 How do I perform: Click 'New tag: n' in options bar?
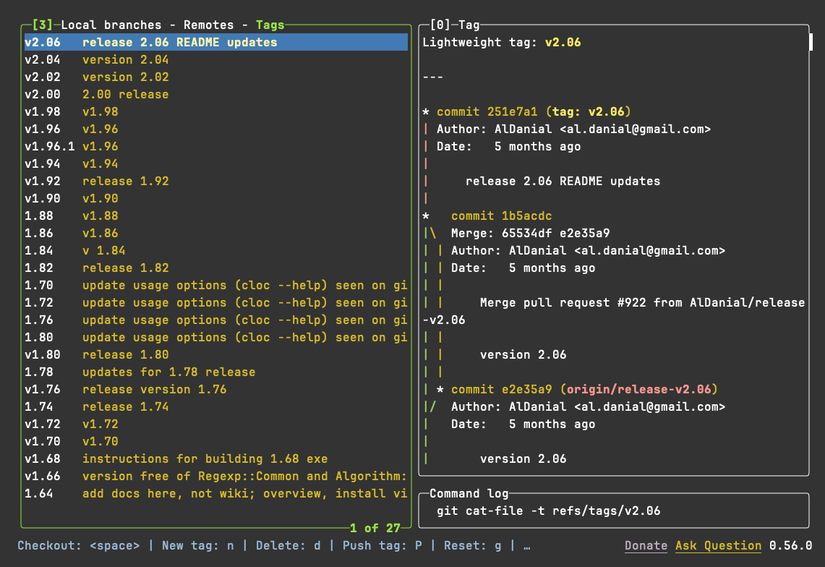198,546
